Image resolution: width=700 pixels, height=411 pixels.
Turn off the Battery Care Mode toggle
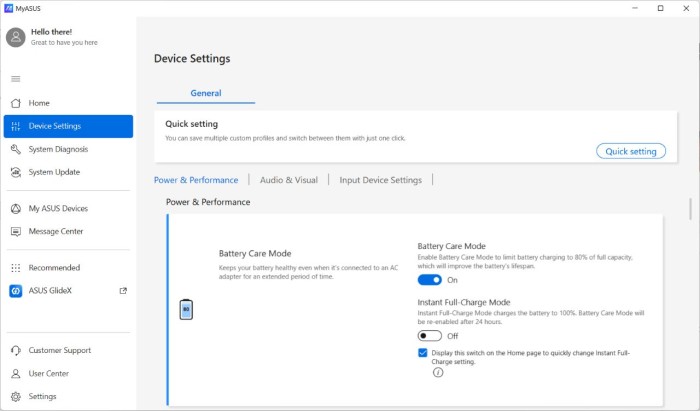tap(429, 280)
